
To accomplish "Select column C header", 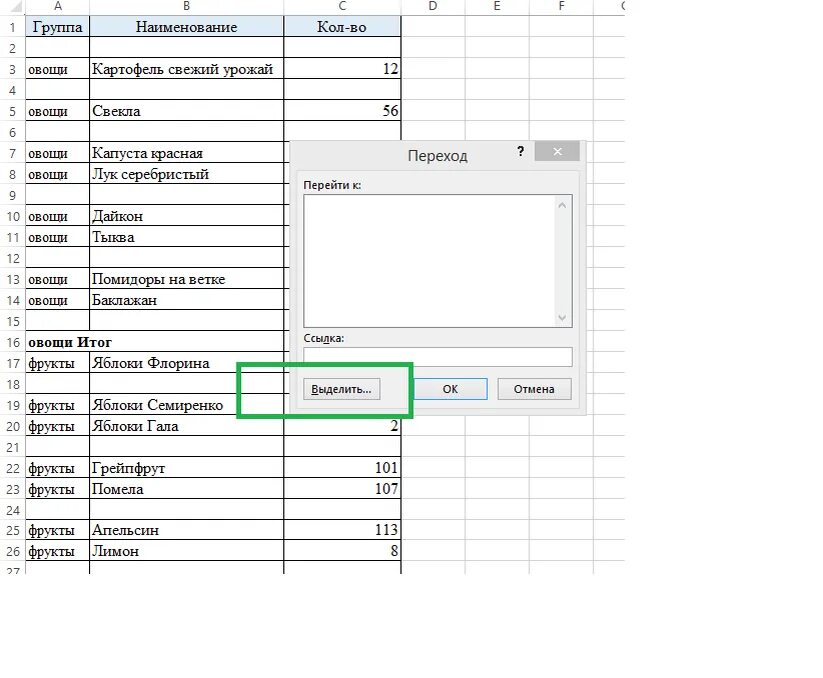I will [342, 6].
